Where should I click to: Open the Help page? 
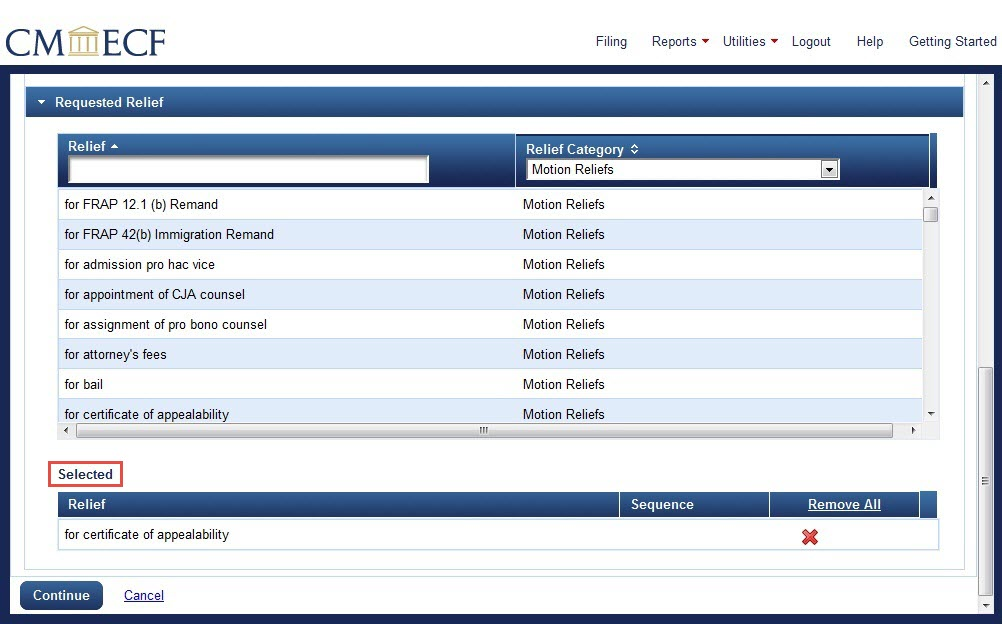870,42
